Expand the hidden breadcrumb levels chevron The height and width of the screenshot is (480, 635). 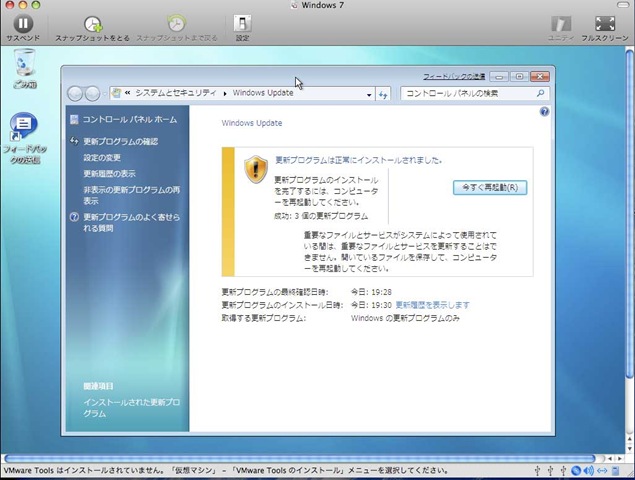128,93
